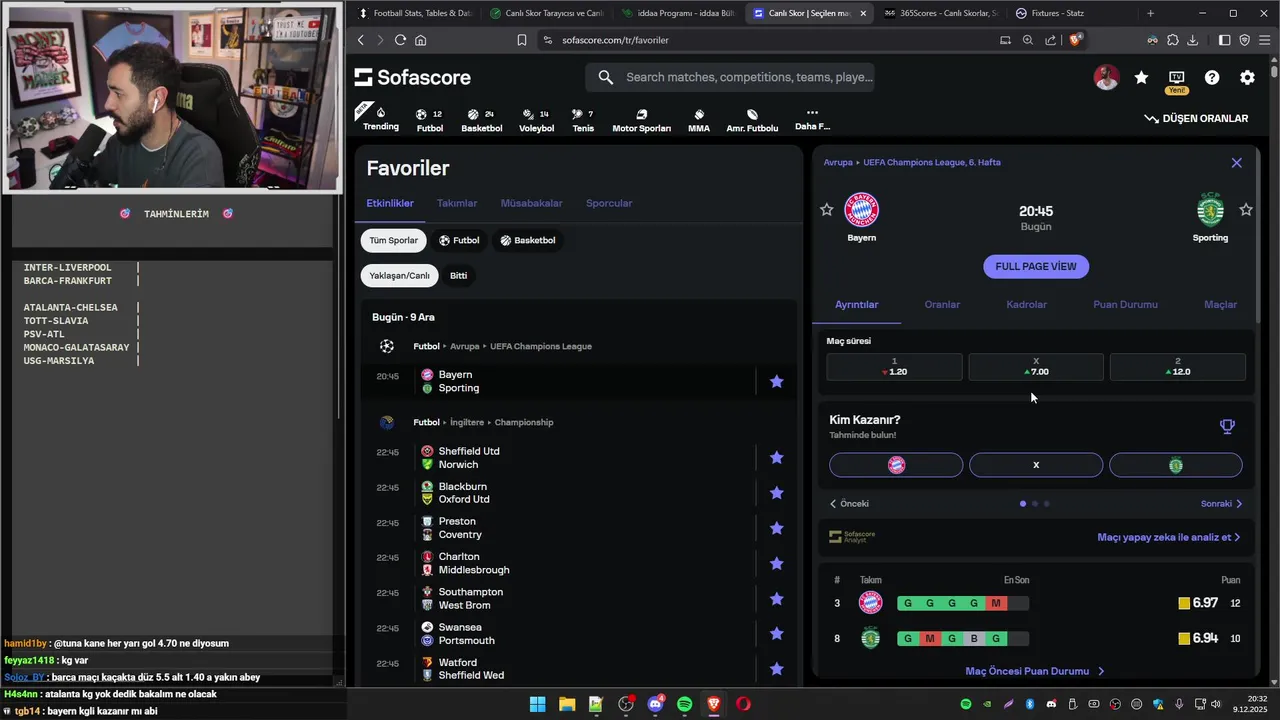Open Brave Shields lion icon

pyautogui.click(x=1076, y=40)
